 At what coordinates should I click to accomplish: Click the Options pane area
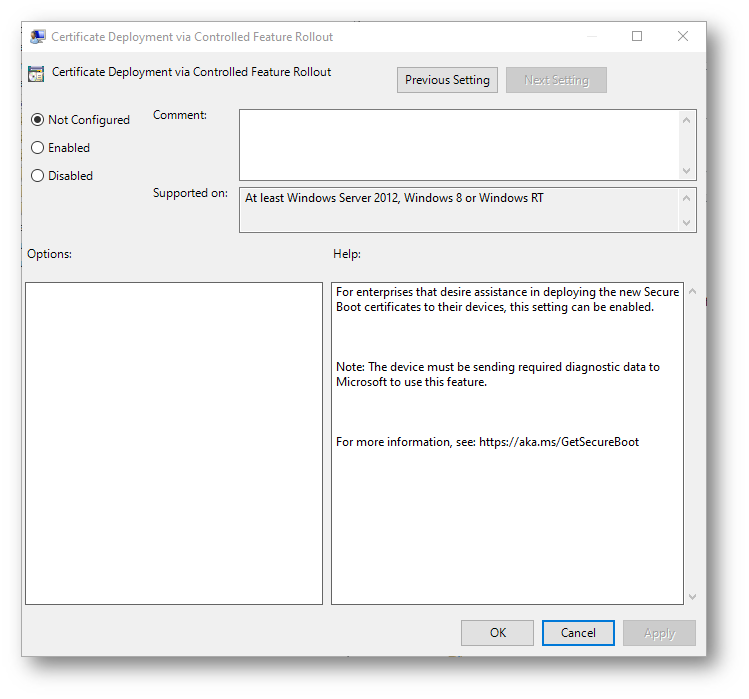pos(174,443)
